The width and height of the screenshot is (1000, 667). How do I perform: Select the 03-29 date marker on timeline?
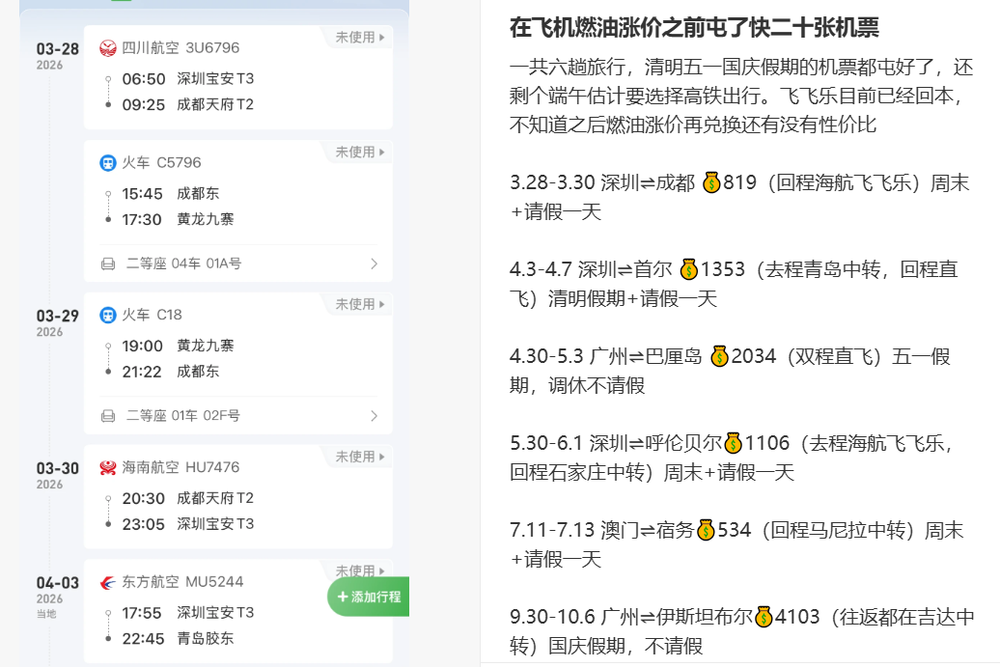pyautogui.click(x=57, y=323)
